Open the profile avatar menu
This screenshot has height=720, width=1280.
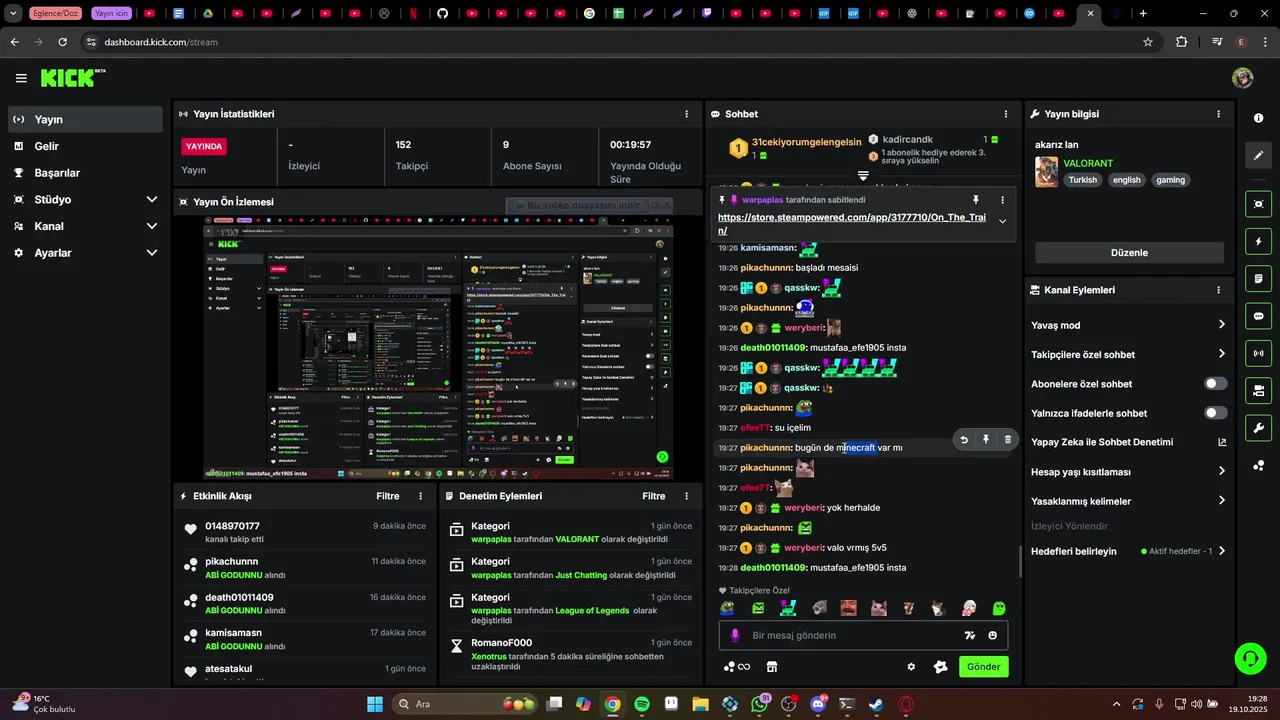(x=1242, y=78)
